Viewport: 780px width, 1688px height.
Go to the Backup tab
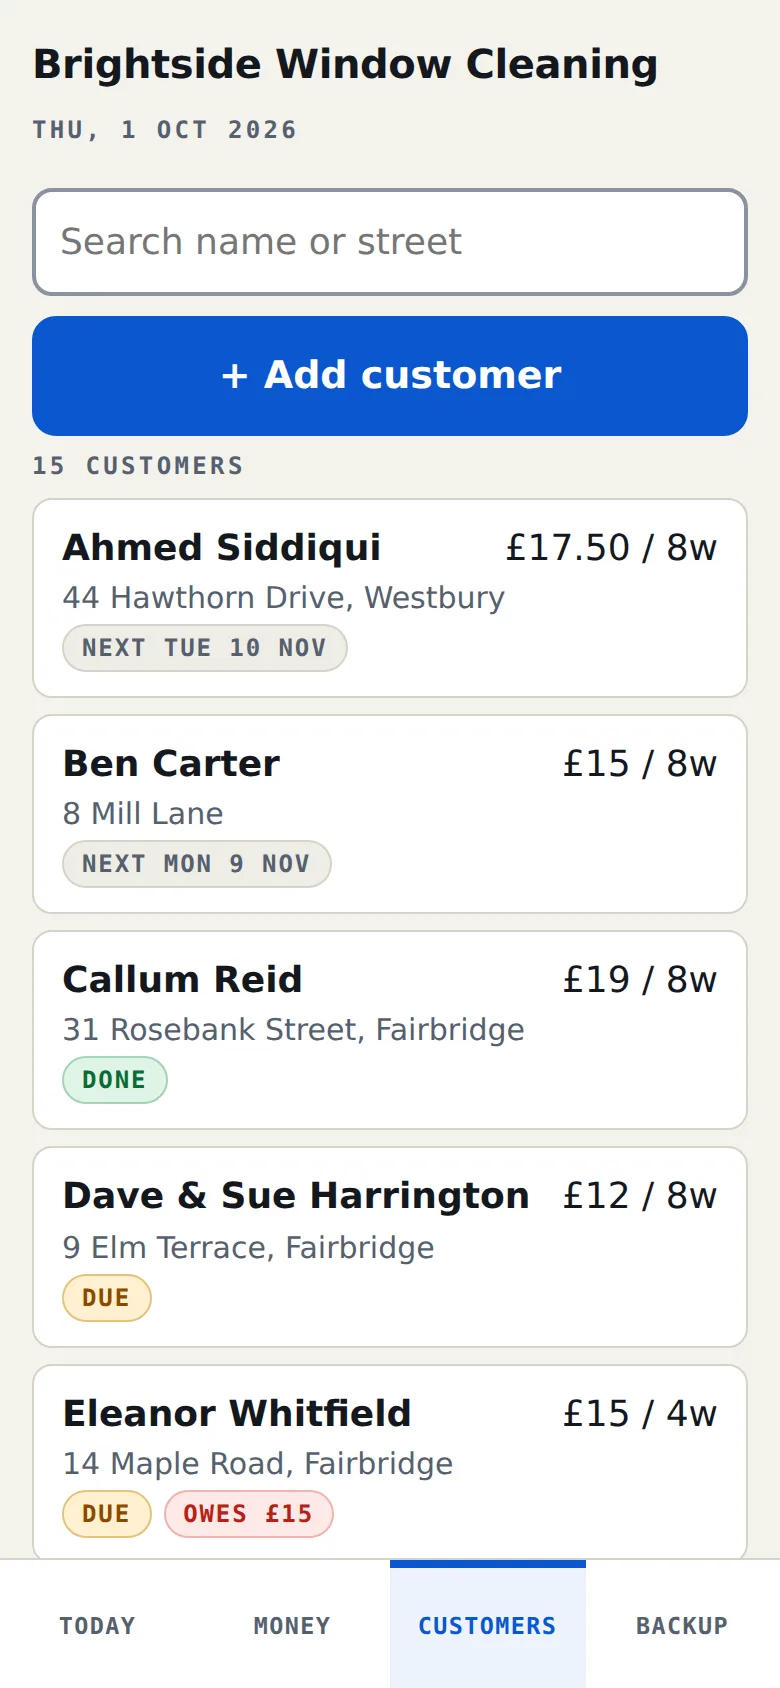click(682, 1625)
